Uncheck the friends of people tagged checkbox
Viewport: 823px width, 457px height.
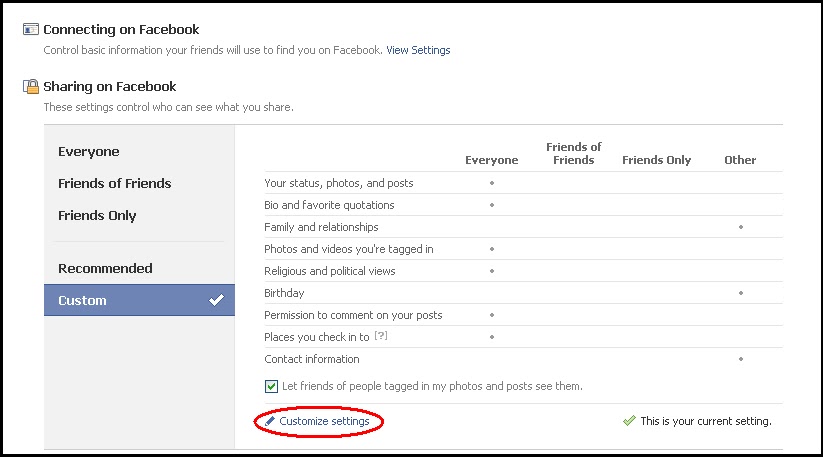tap(272, 386)
